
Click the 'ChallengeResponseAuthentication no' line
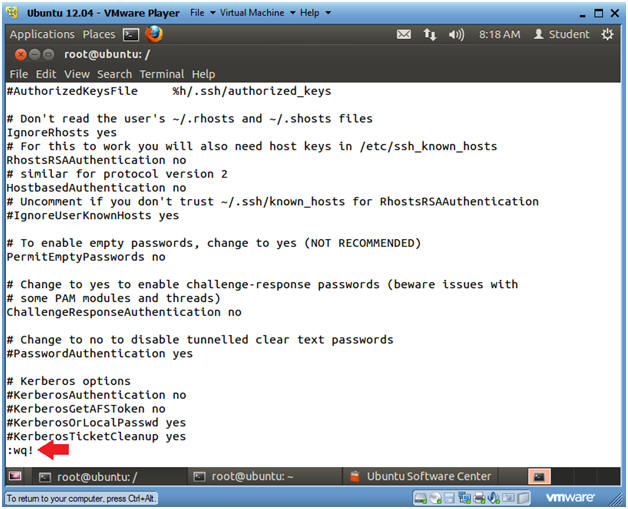pyautogui.click(x=124, y=312)
